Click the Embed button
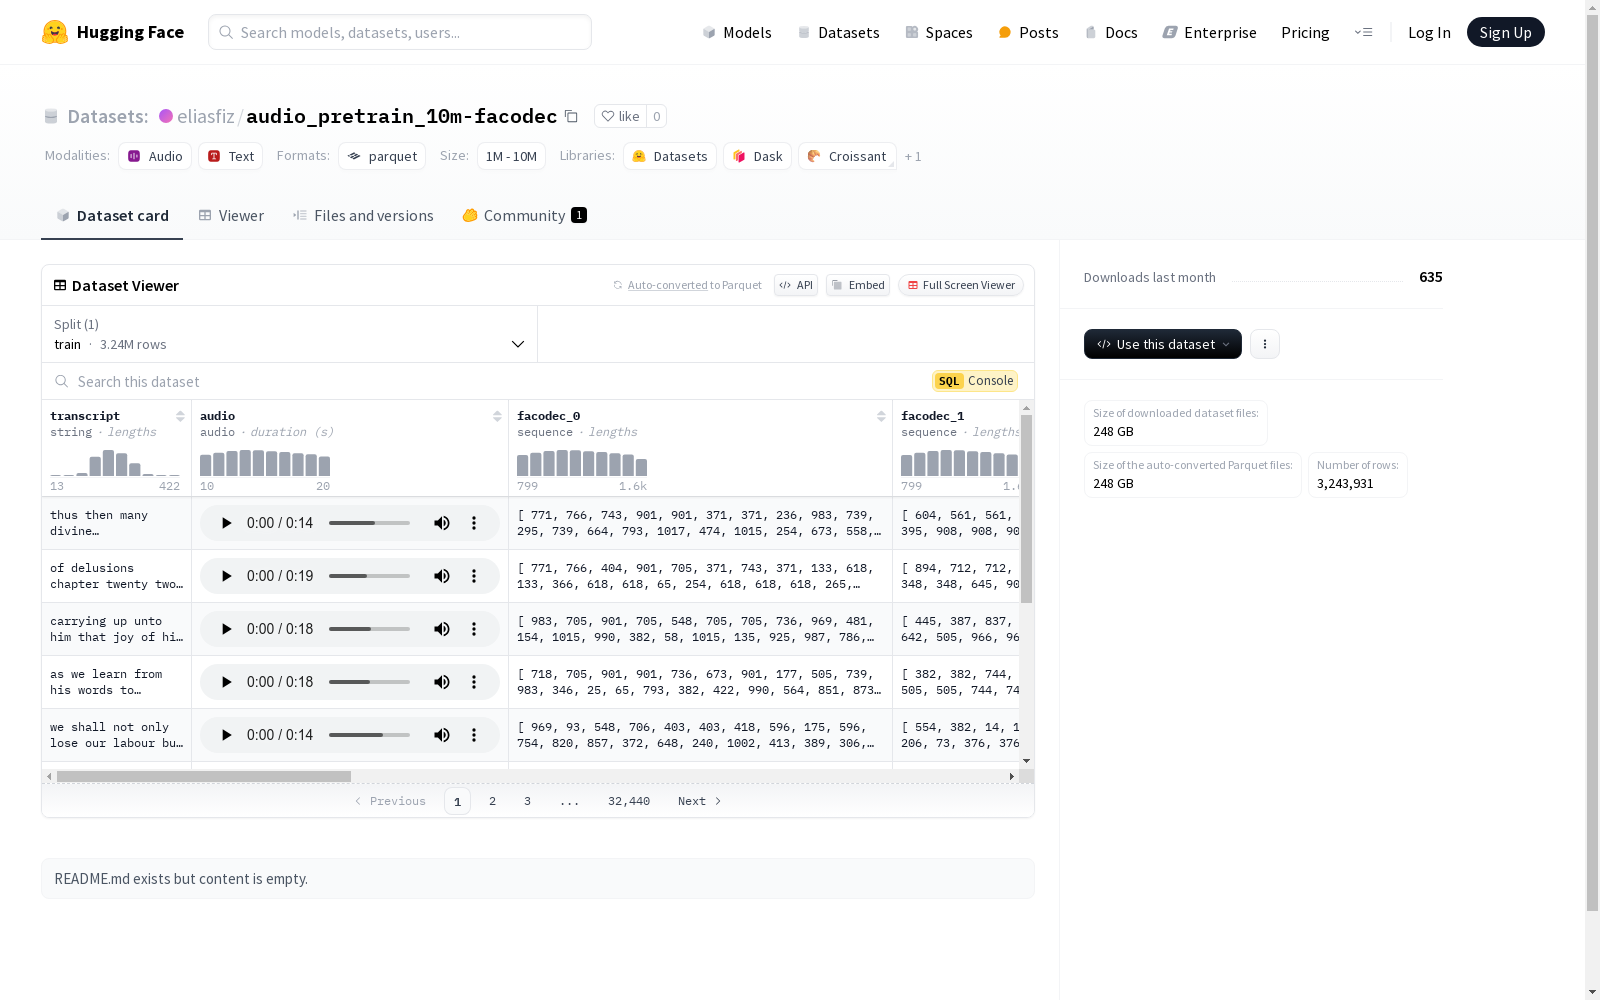 tap(858, 285)
